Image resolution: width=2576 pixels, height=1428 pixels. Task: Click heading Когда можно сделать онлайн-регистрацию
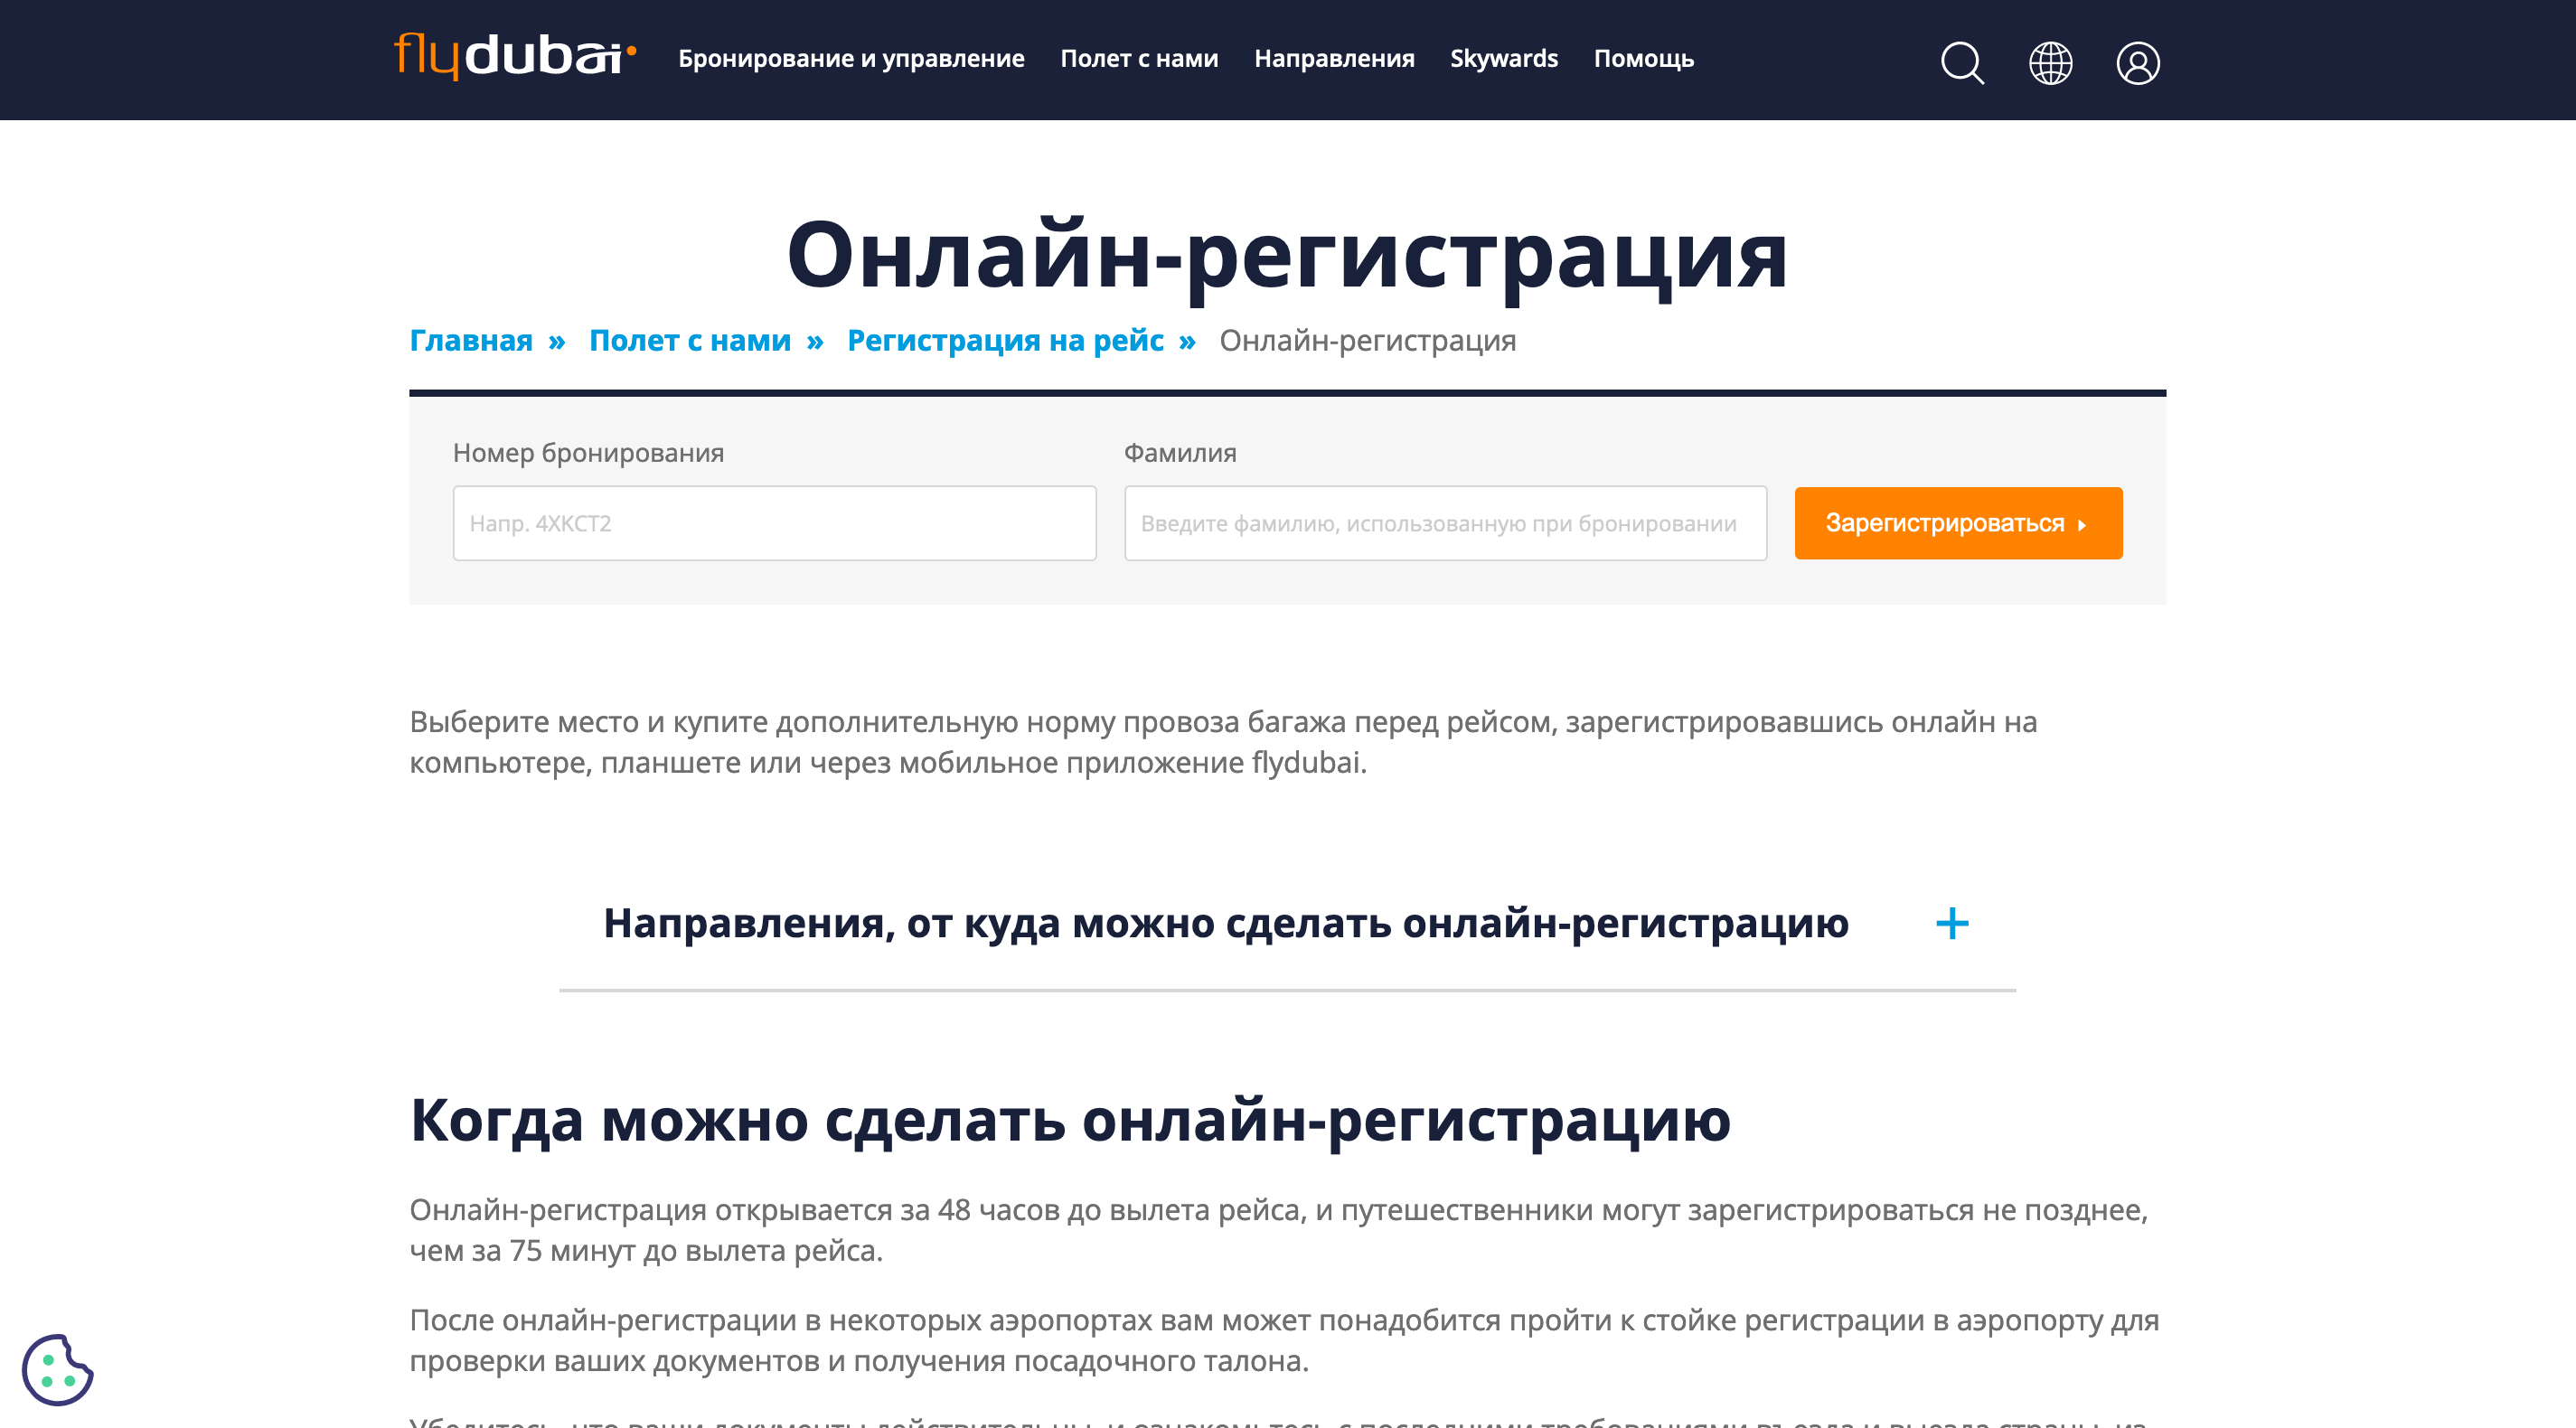coord(1070,1120)
